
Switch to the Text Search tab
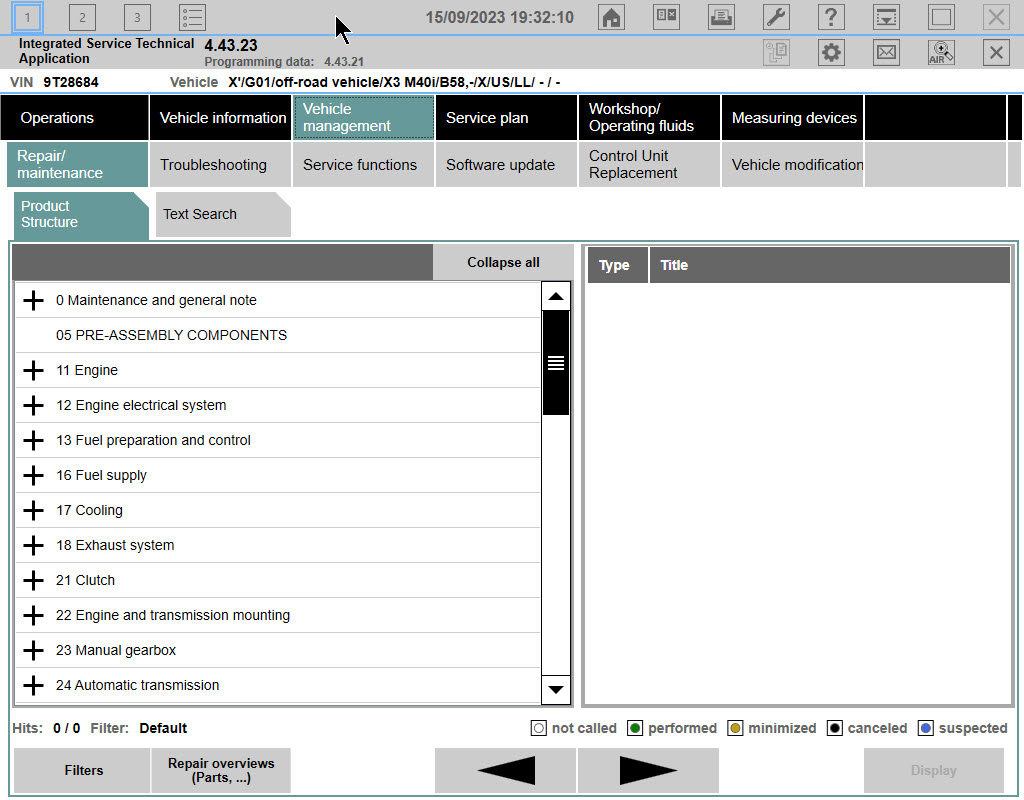click(x=223, y=214)
